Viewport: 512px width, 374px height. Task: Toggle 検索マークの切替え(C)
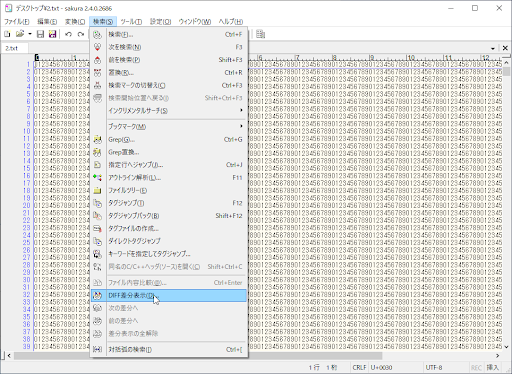click(169, 85)
